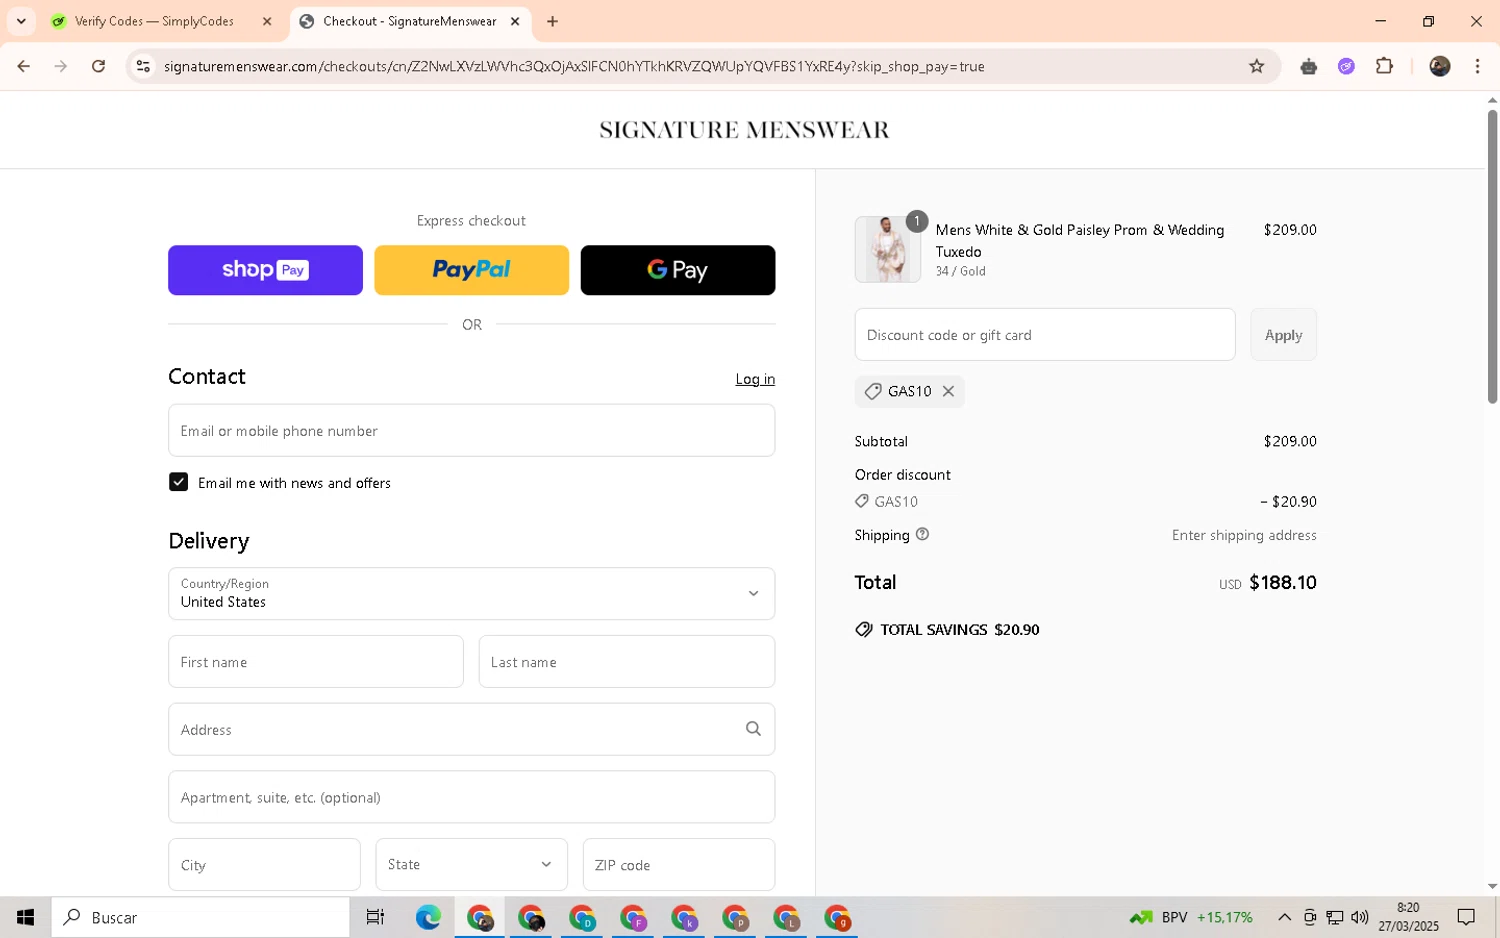Open the tab search dropdown arrow
This screenshot has width=1500, height=938.
[21, 21]
